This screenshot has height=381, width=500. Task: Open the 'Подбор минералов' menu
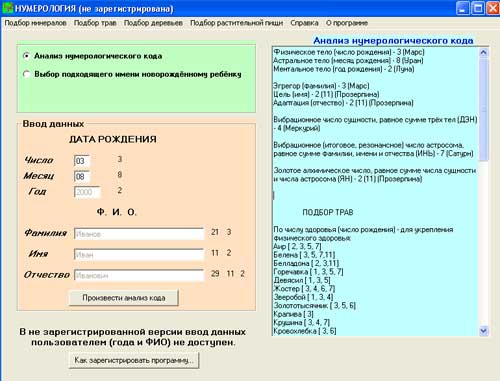pyautogui.click(x=35, y=23)
